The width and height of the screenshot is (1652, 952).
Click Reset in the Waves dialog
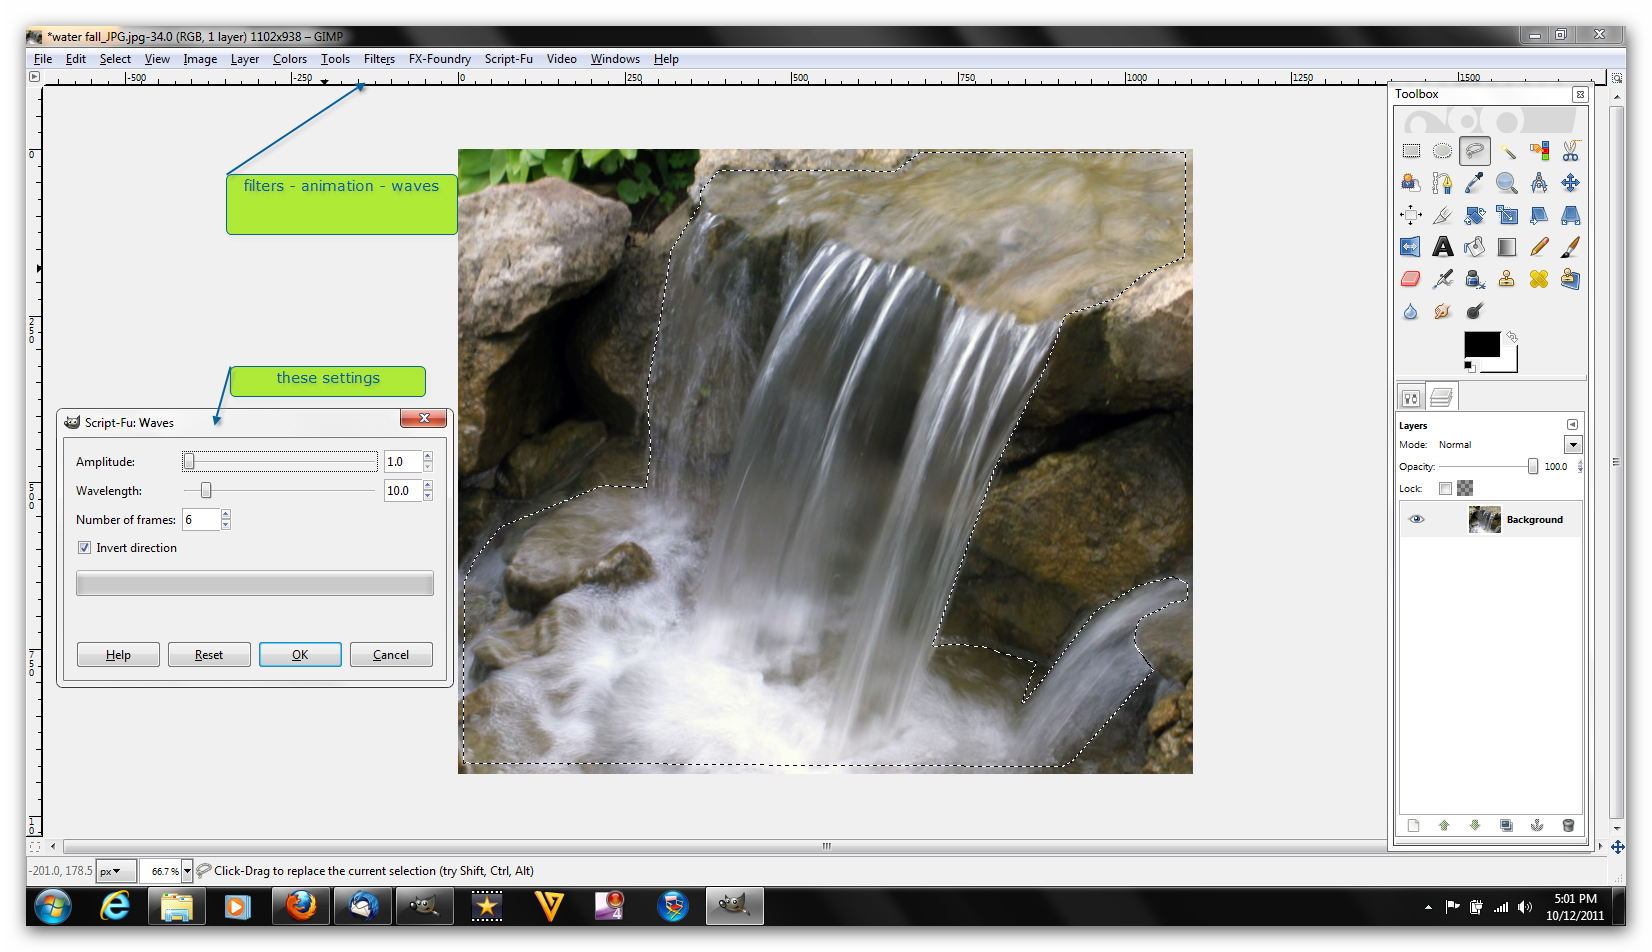point(209,655)
